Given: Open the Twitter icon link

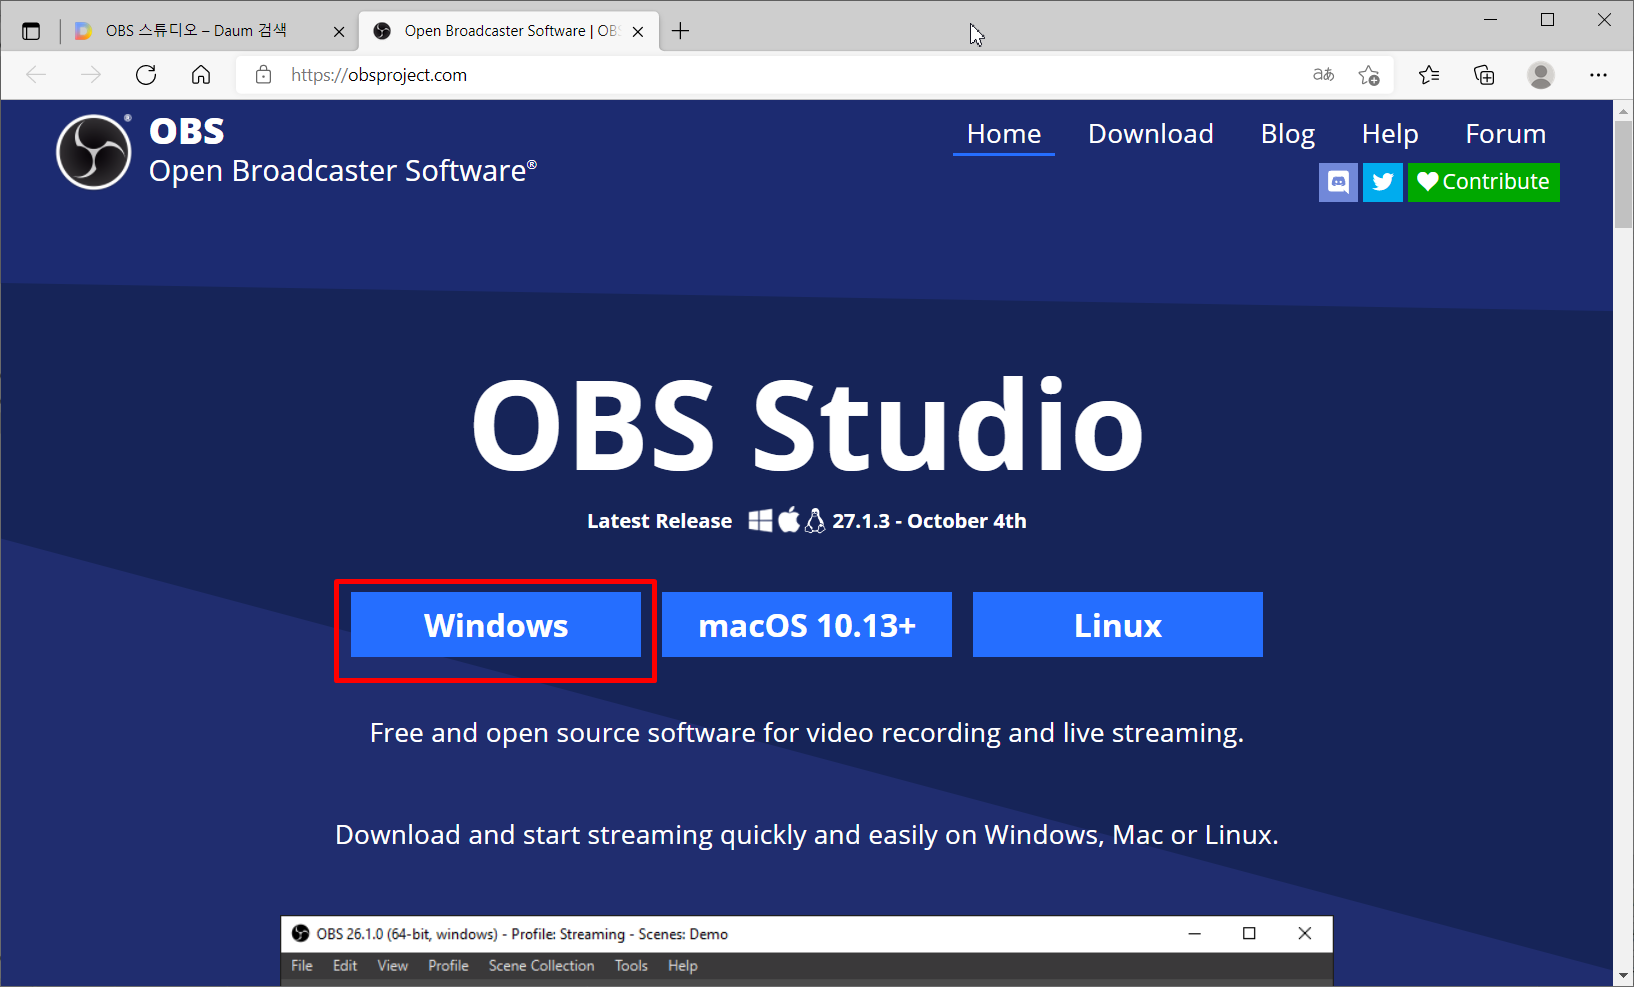Looking at the screenshot, I should tap(1383, 182).
